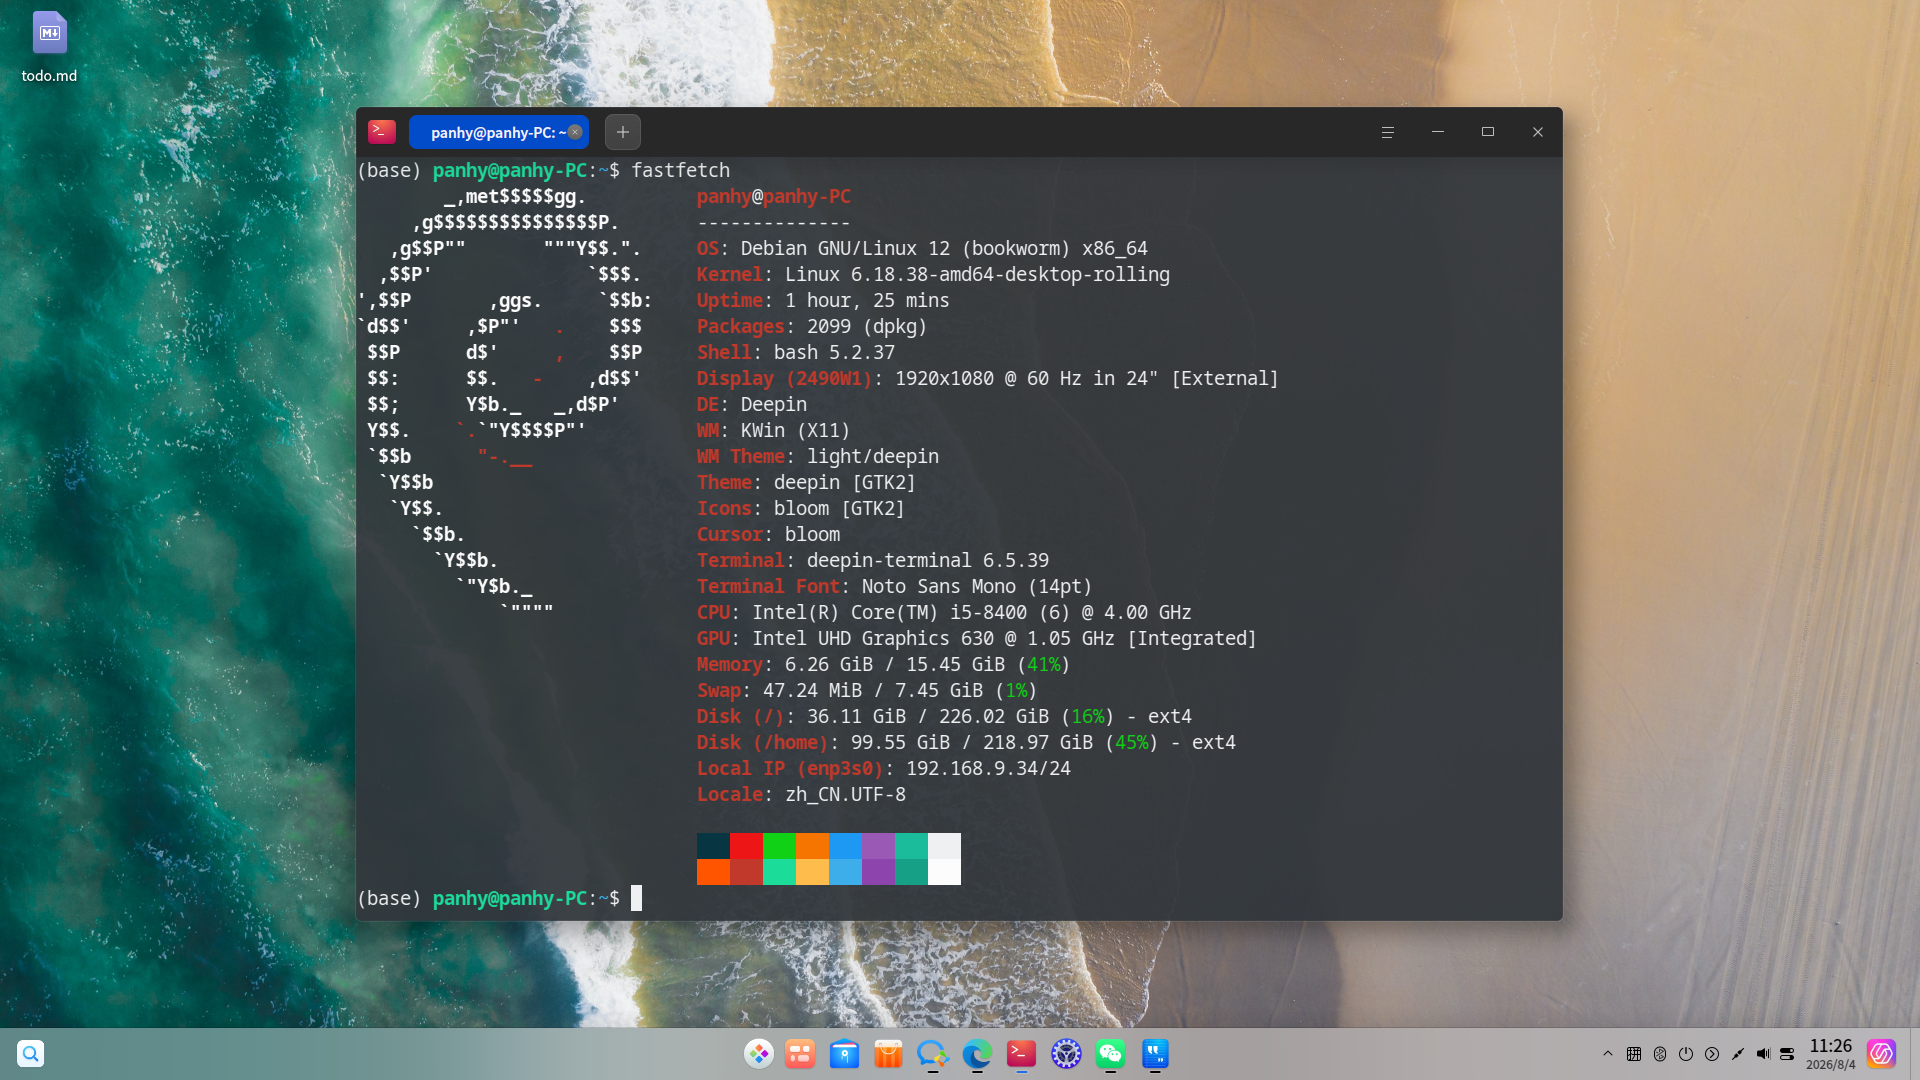Launch the blue file manager dock icon
The width and height of the screenshot is (1920, 1080).
click(x=844, y=1054)
